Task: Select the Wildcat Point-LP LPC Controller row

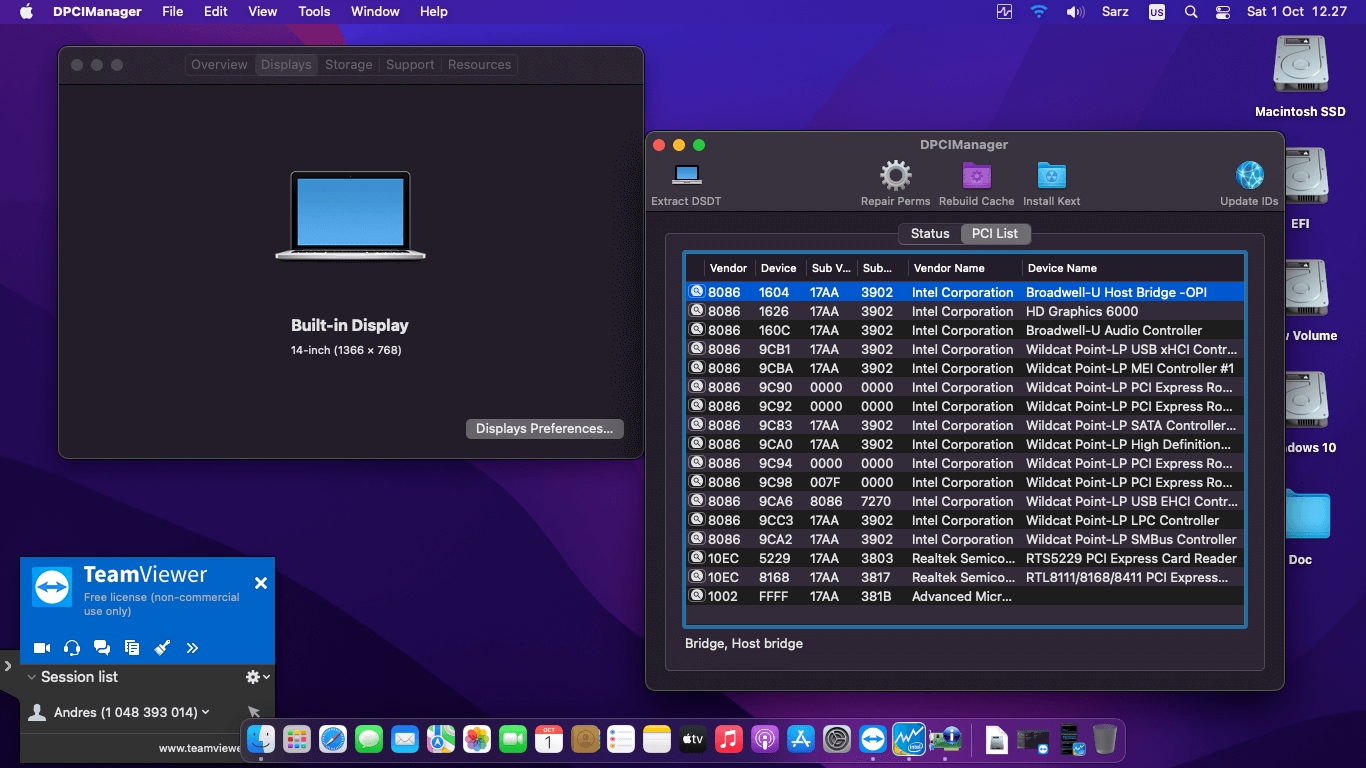Action: tap(965, 520)
